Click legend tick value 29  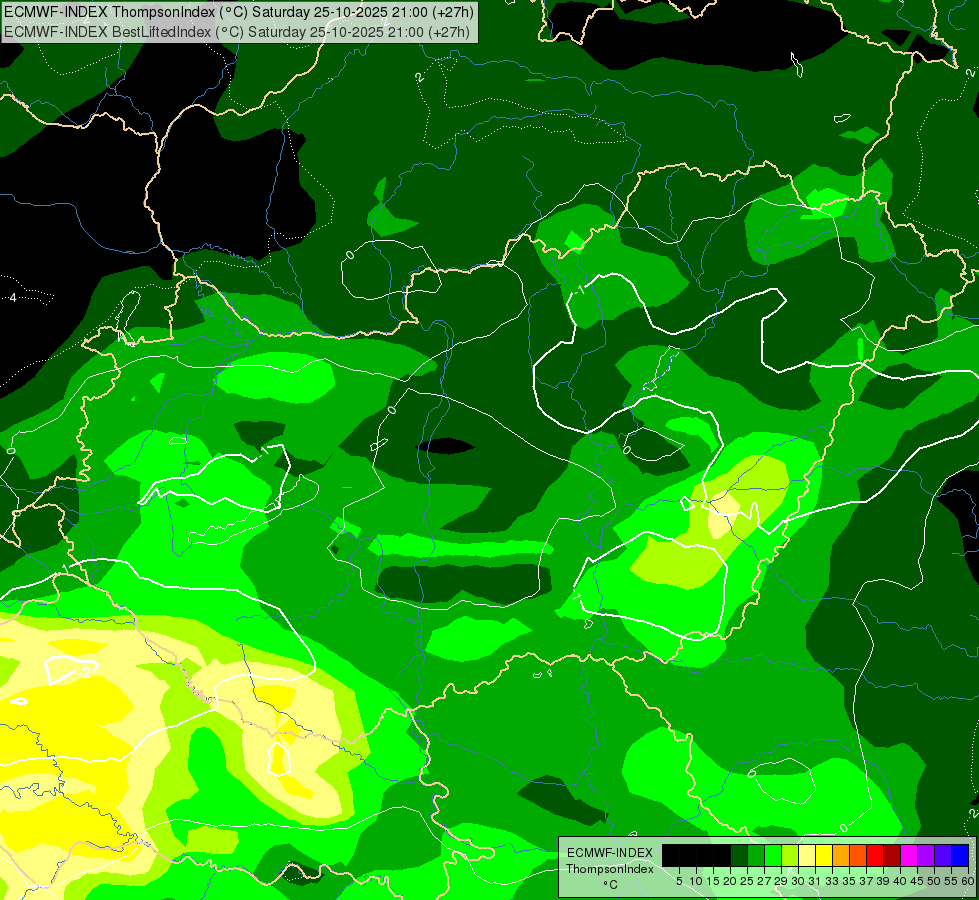[781, 881]
